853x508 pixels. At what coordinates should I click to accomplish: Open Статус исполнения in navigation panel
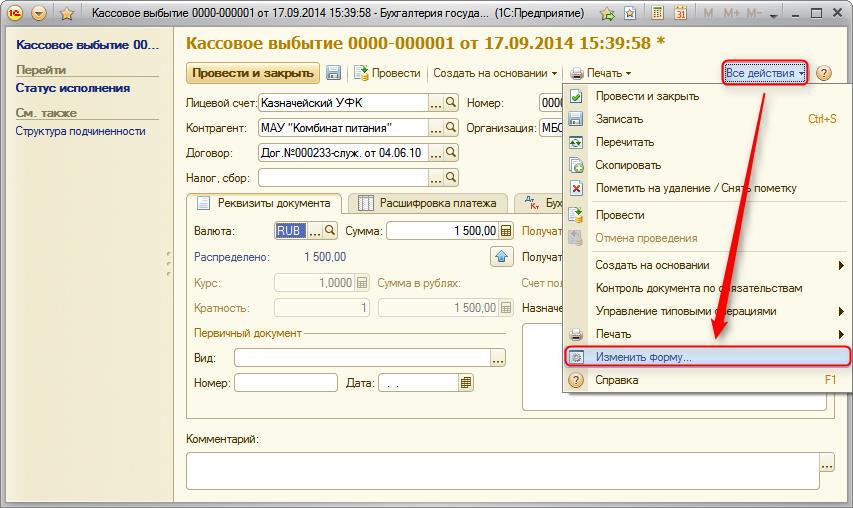point(72,88)
